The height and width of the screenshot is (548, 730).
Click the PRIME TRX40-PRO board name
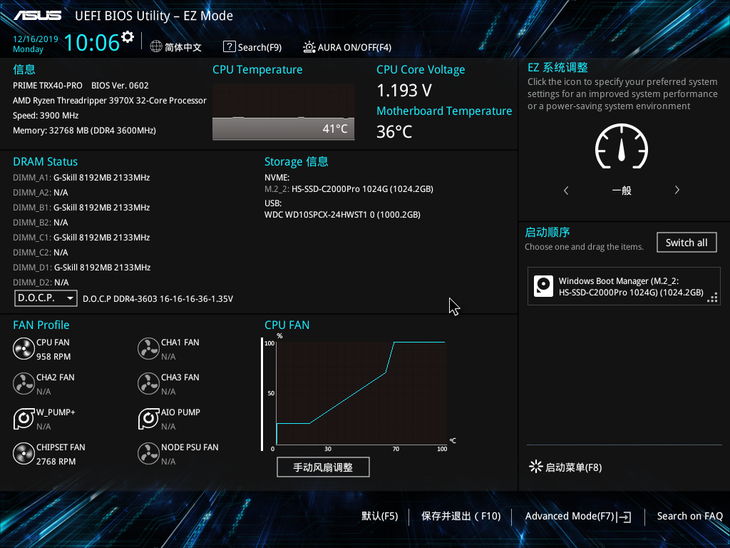[47, 86]
